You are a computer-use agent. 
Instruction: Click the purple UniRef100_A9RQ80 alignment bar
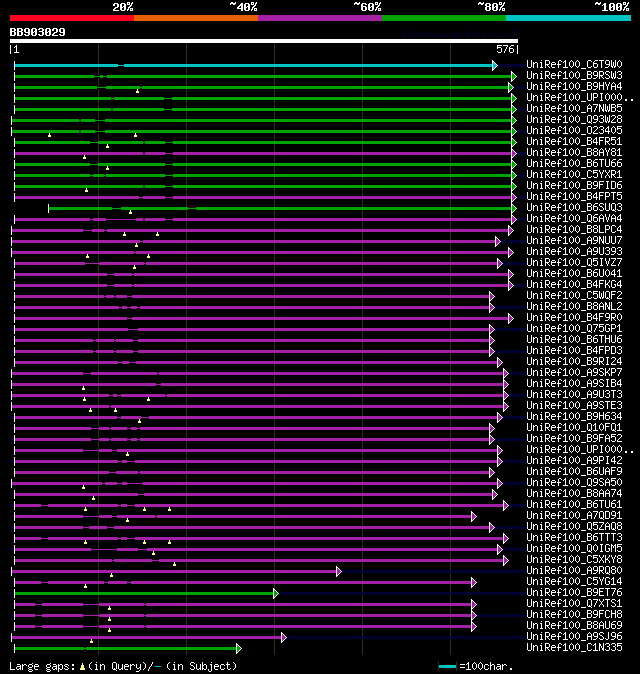click(174, 571)
